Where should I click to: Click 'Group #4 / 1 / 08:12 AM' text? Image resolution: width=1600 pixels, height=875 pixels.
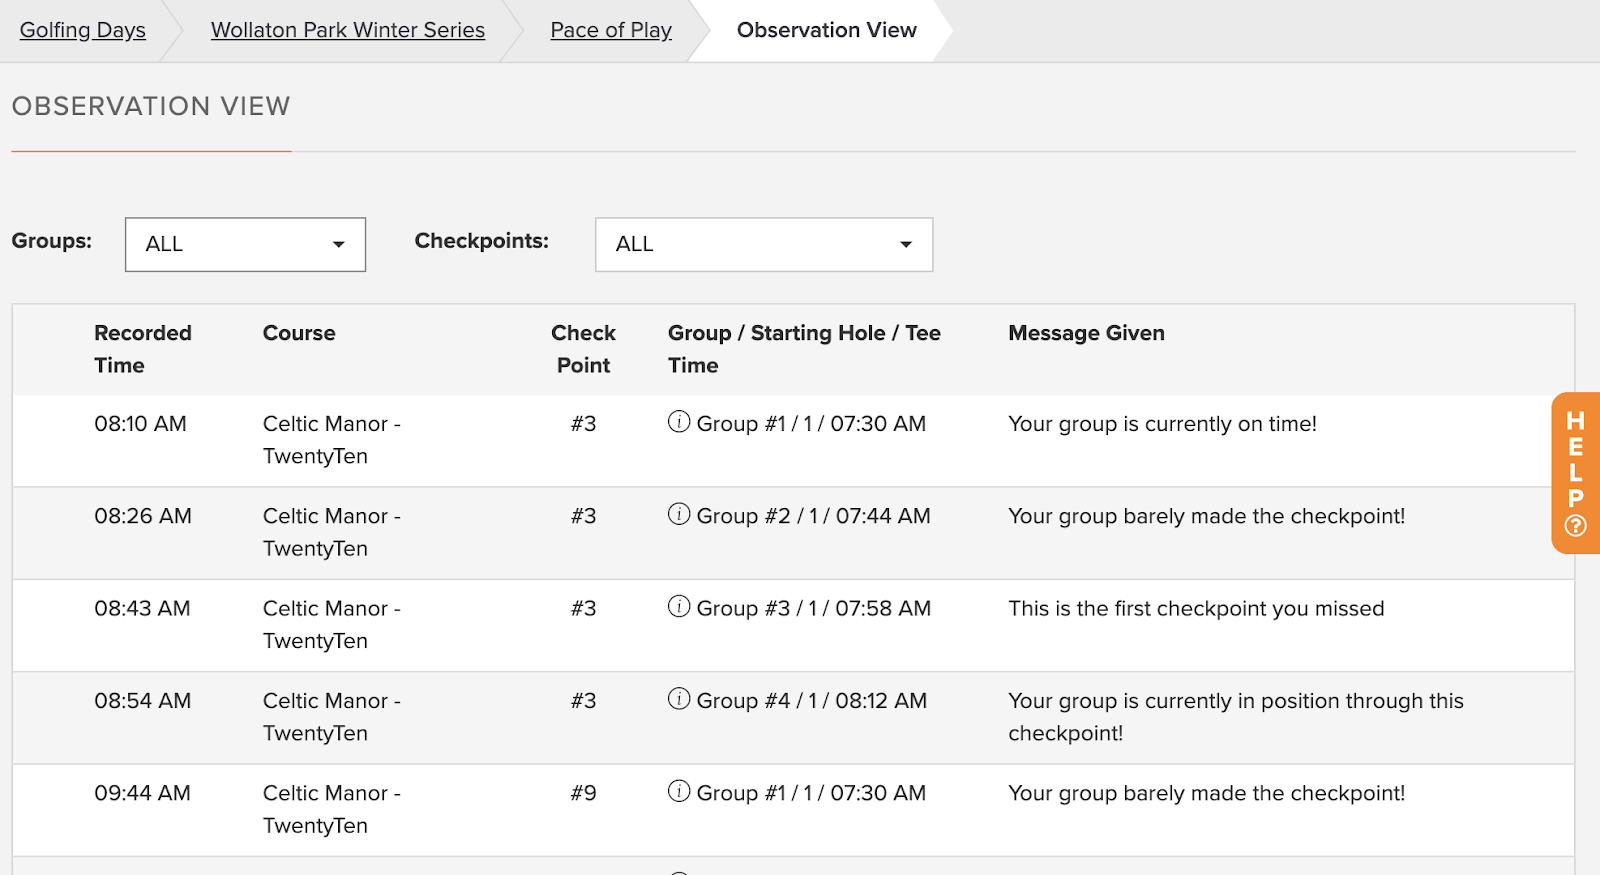pos(812,701)
